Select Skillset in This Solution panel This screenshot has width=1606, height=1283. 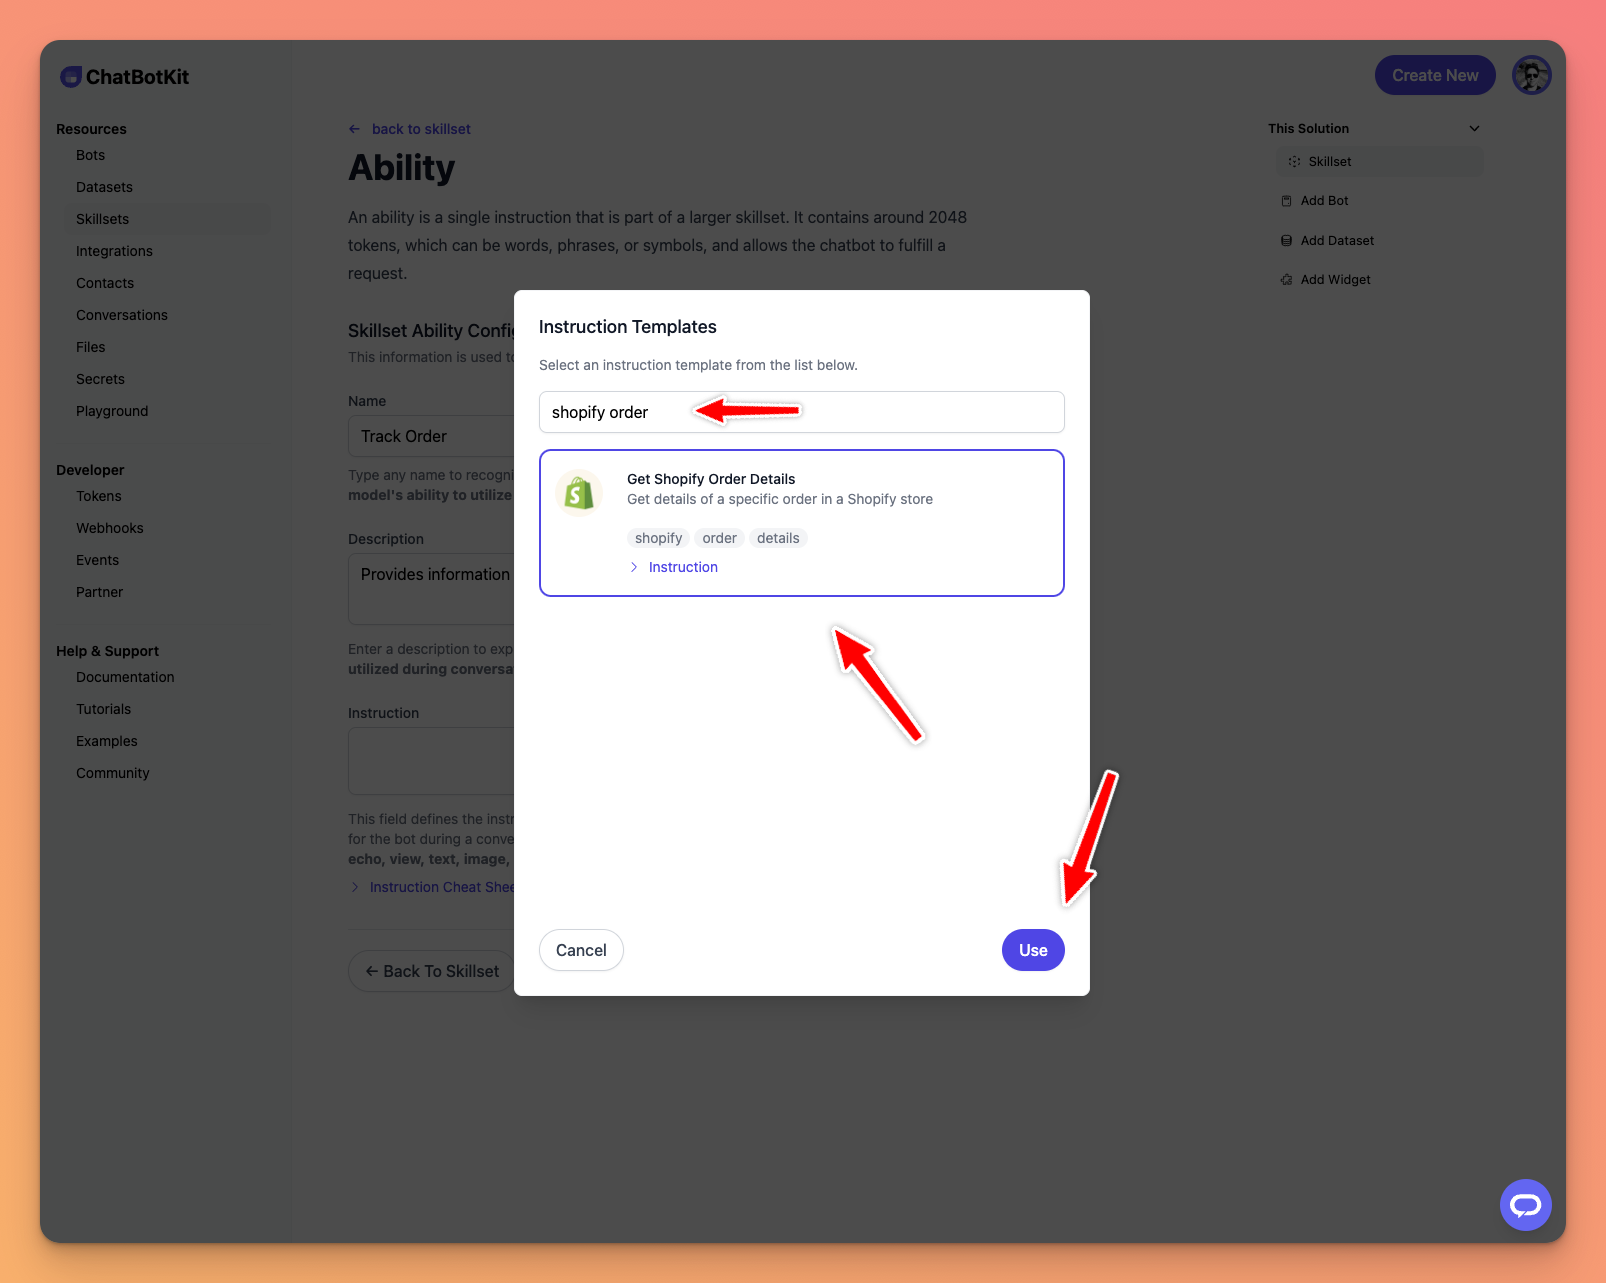1380,161
